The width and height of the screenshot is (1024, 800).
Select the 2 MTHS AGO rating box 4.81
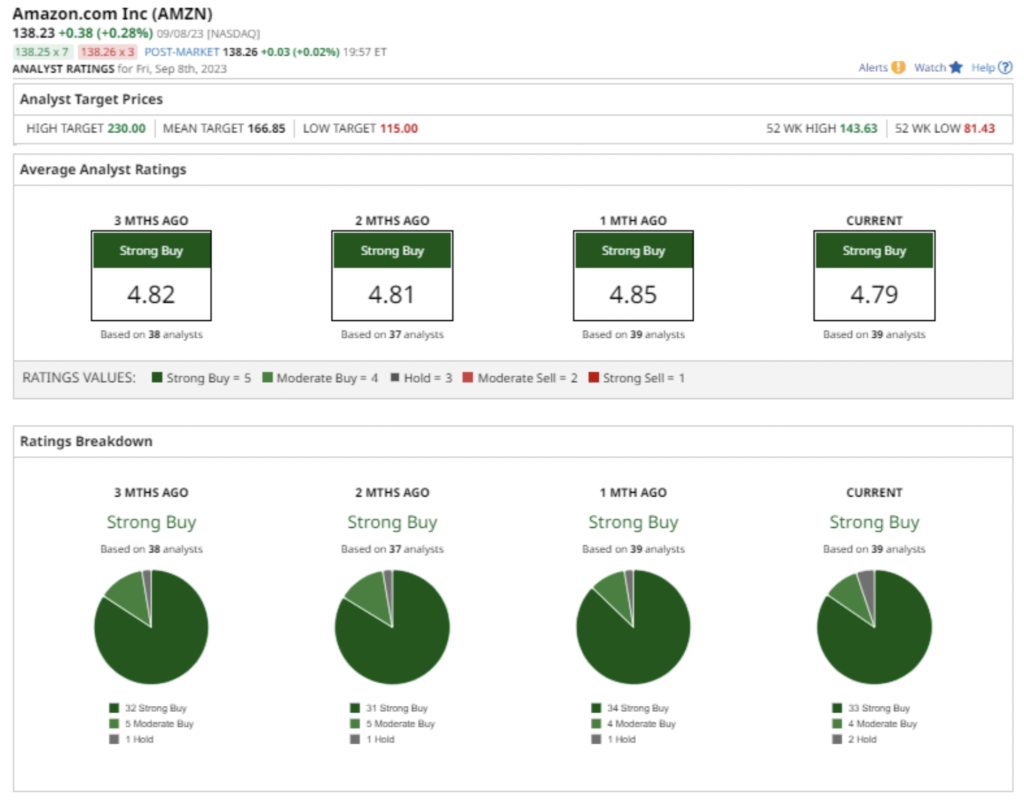pos(392,276)
